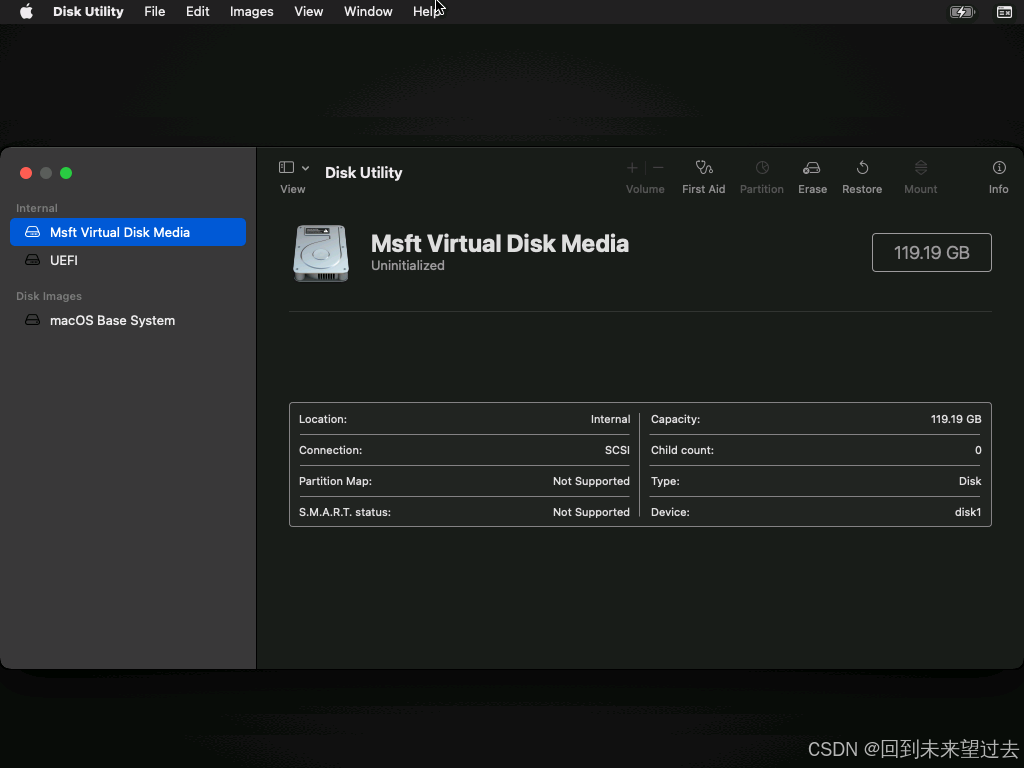Viewport: 1024px width, 768px height.
Task: Click the disk icon next to UEFI
Action: [32, 260]
